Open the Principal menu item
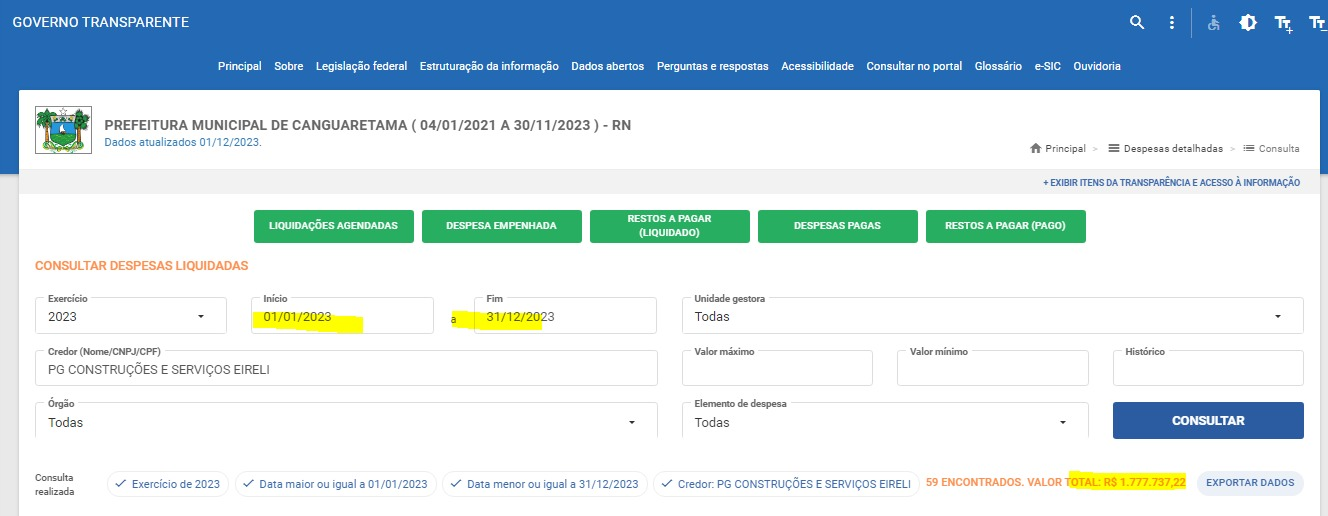This screenshot has width=1328, height=516. [x=240, y=66]
